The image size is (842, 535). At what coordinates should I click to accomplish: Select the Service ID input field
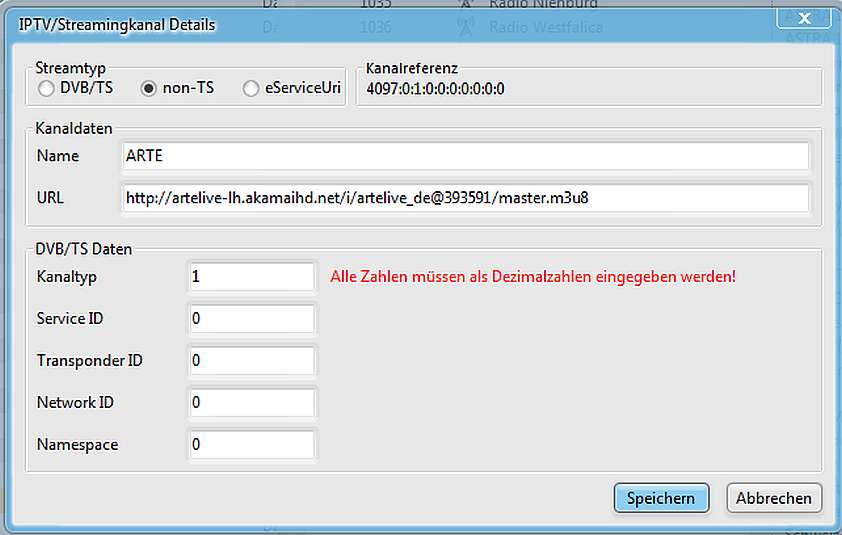tap(252, 319)
